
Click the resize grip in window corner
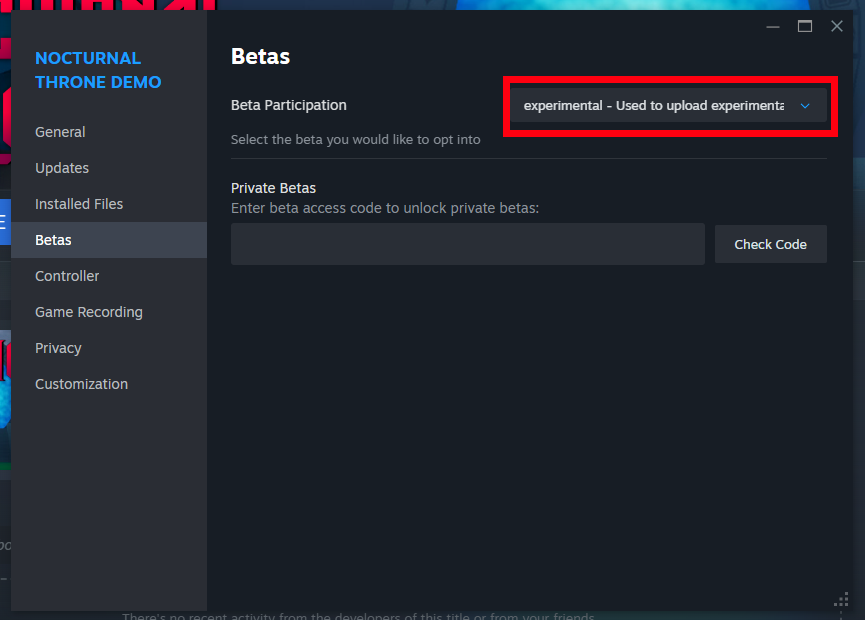841,600
